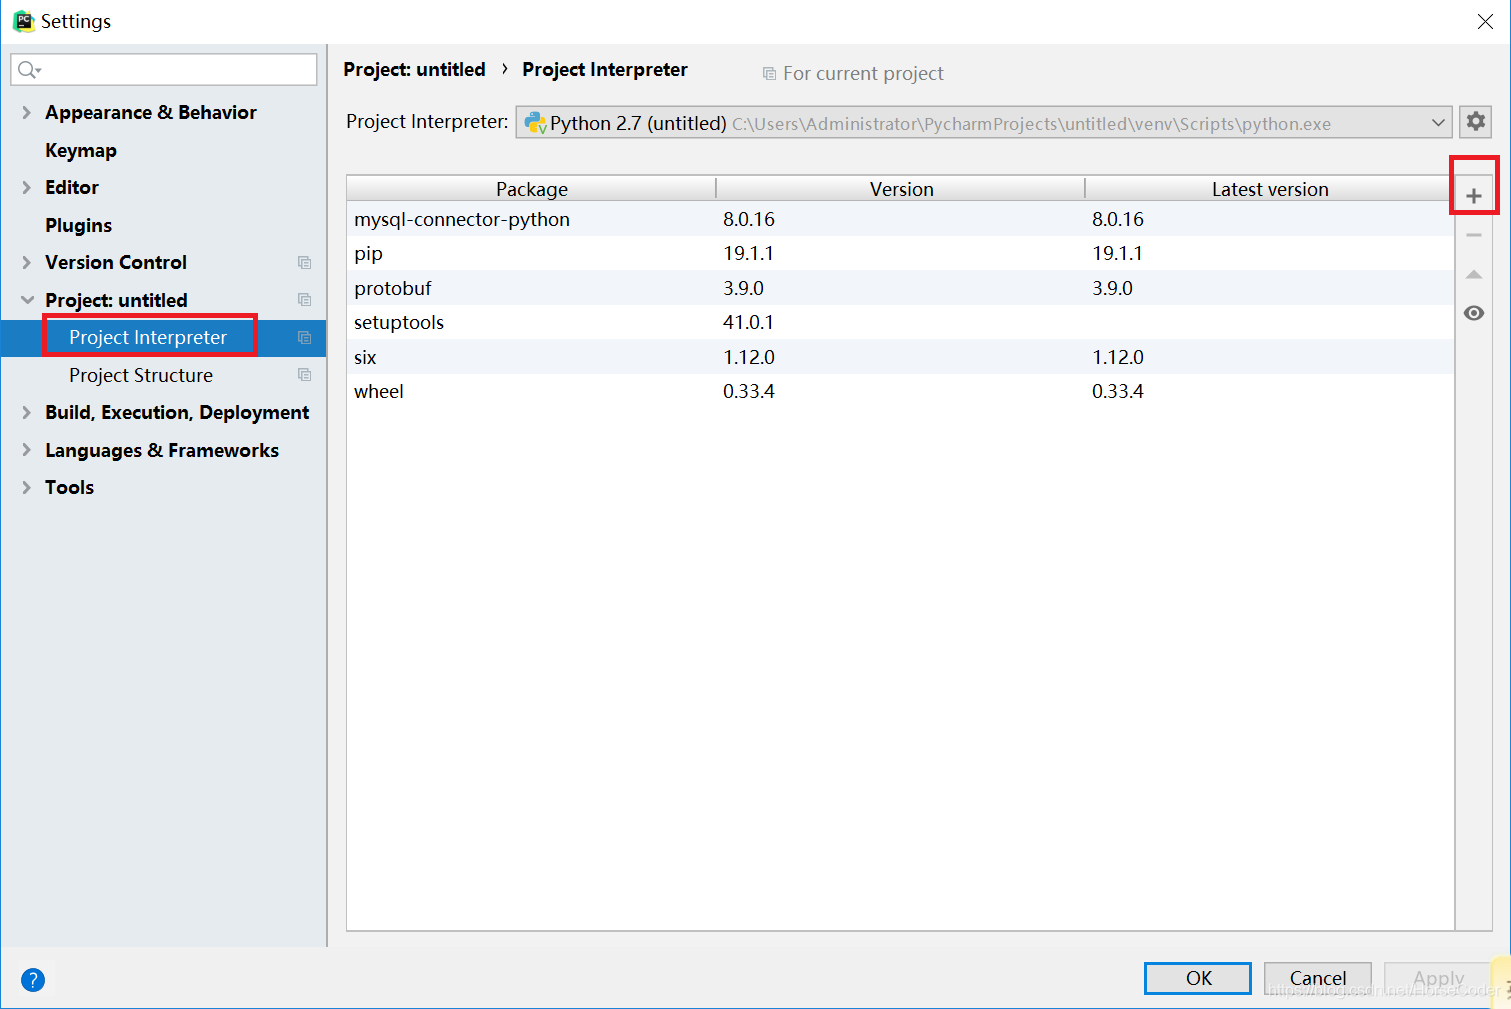Click the Cancel button
This screenshot has height=1009, width=1511.
1318,978
